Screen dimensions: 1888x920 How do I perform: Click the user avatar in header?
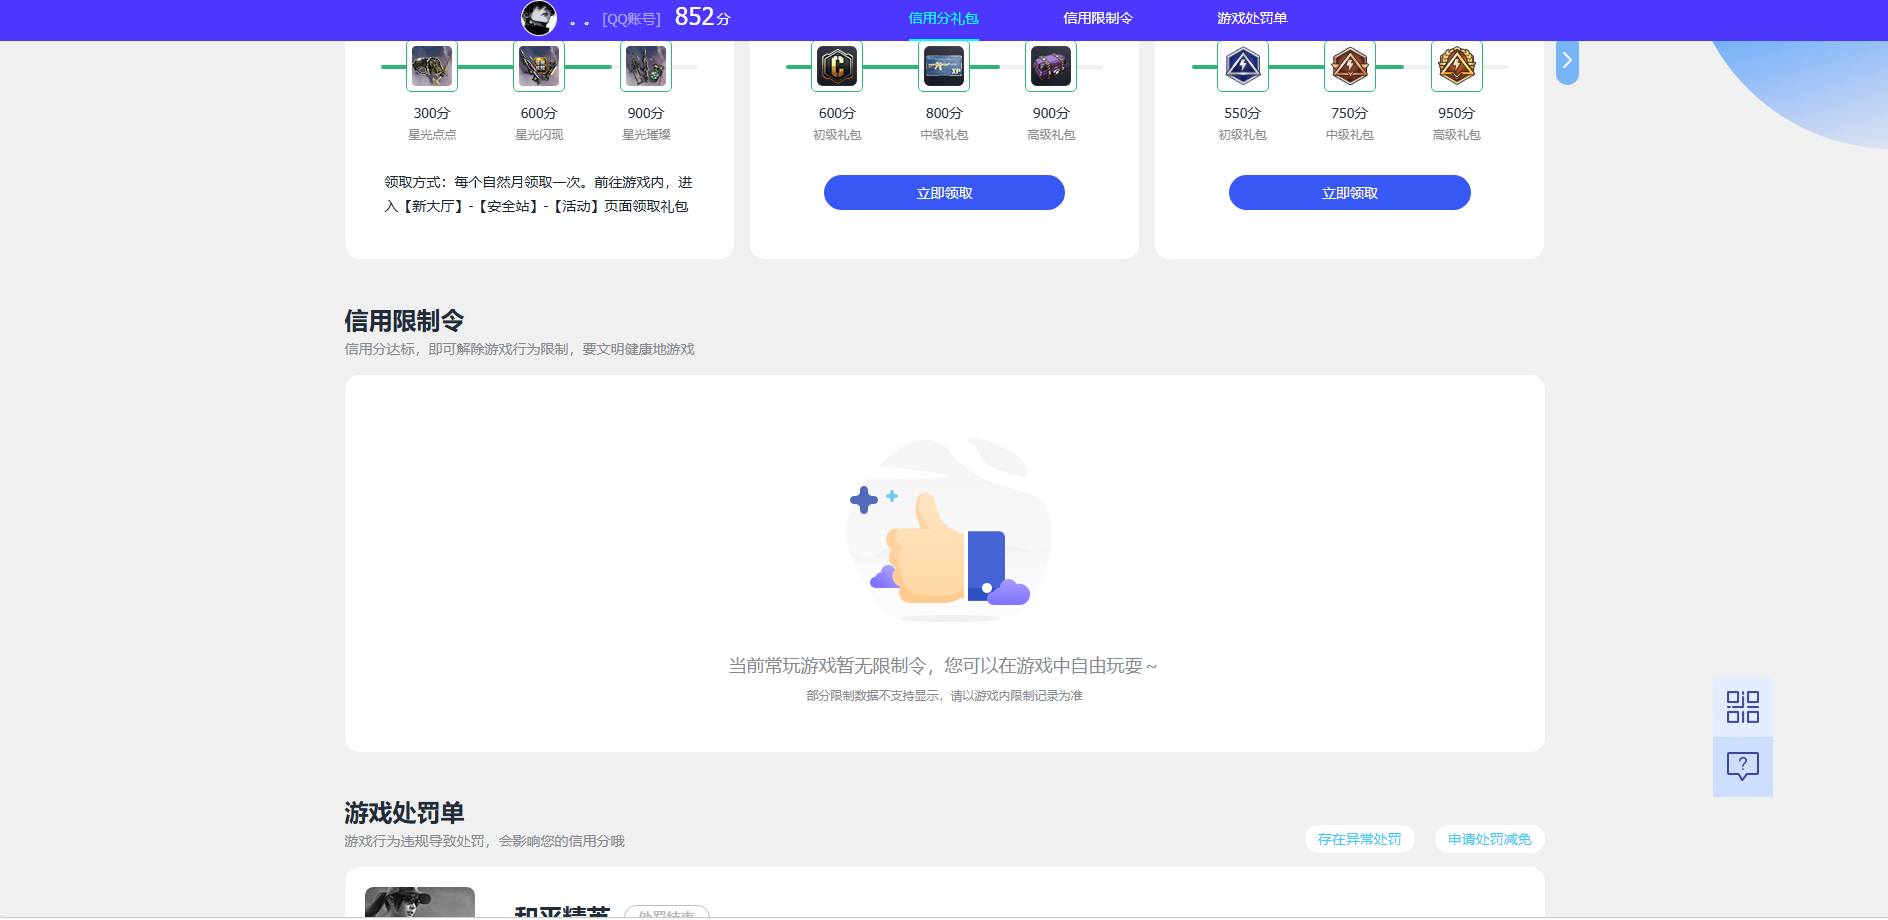pos(539,18)
